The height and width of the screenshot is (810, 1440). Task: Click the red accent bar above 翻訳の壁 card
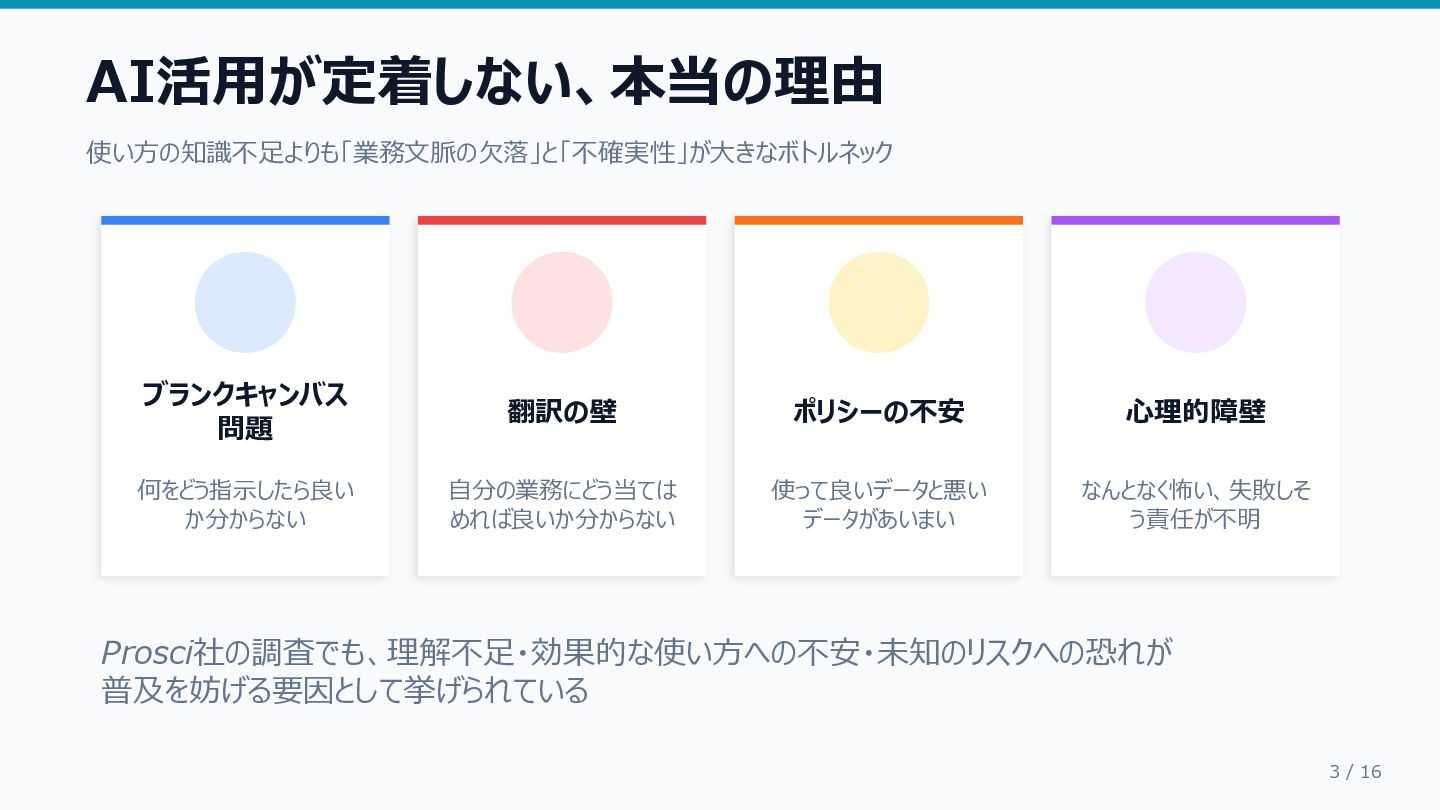coord(562,220)
